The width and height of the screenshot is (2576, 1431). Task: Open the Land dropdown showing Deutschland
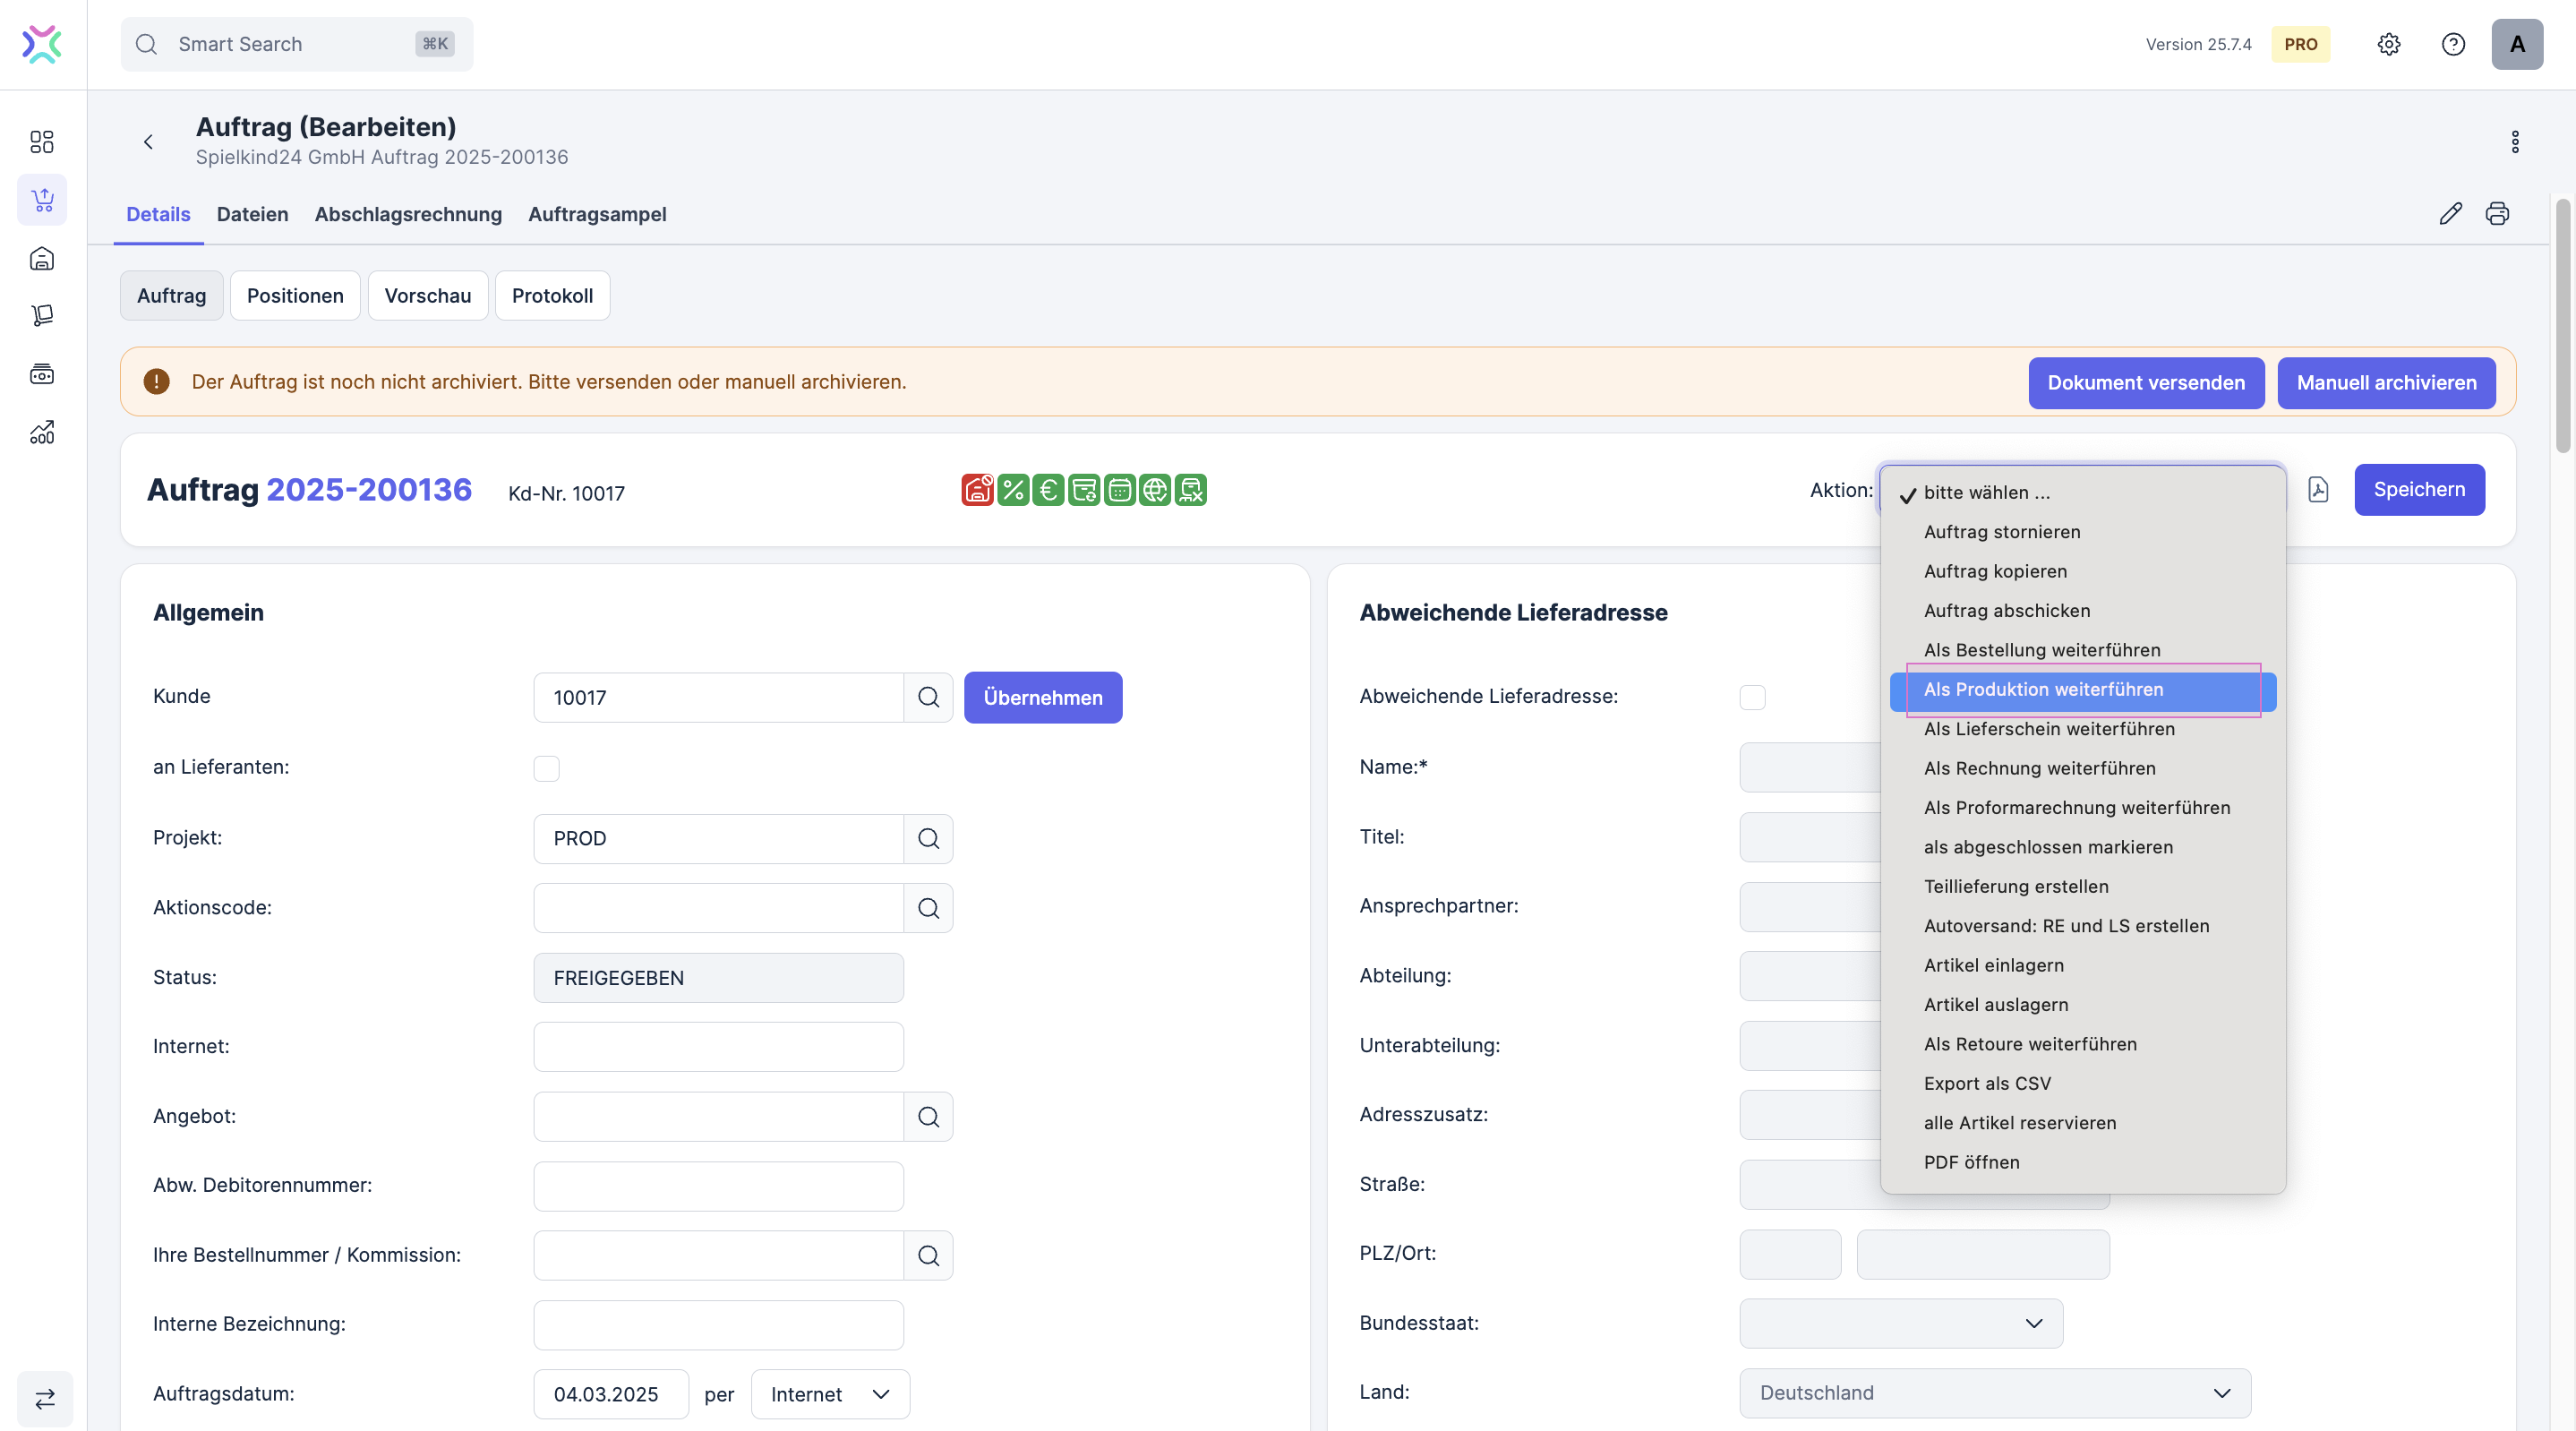click(x=1994, y=1393)
